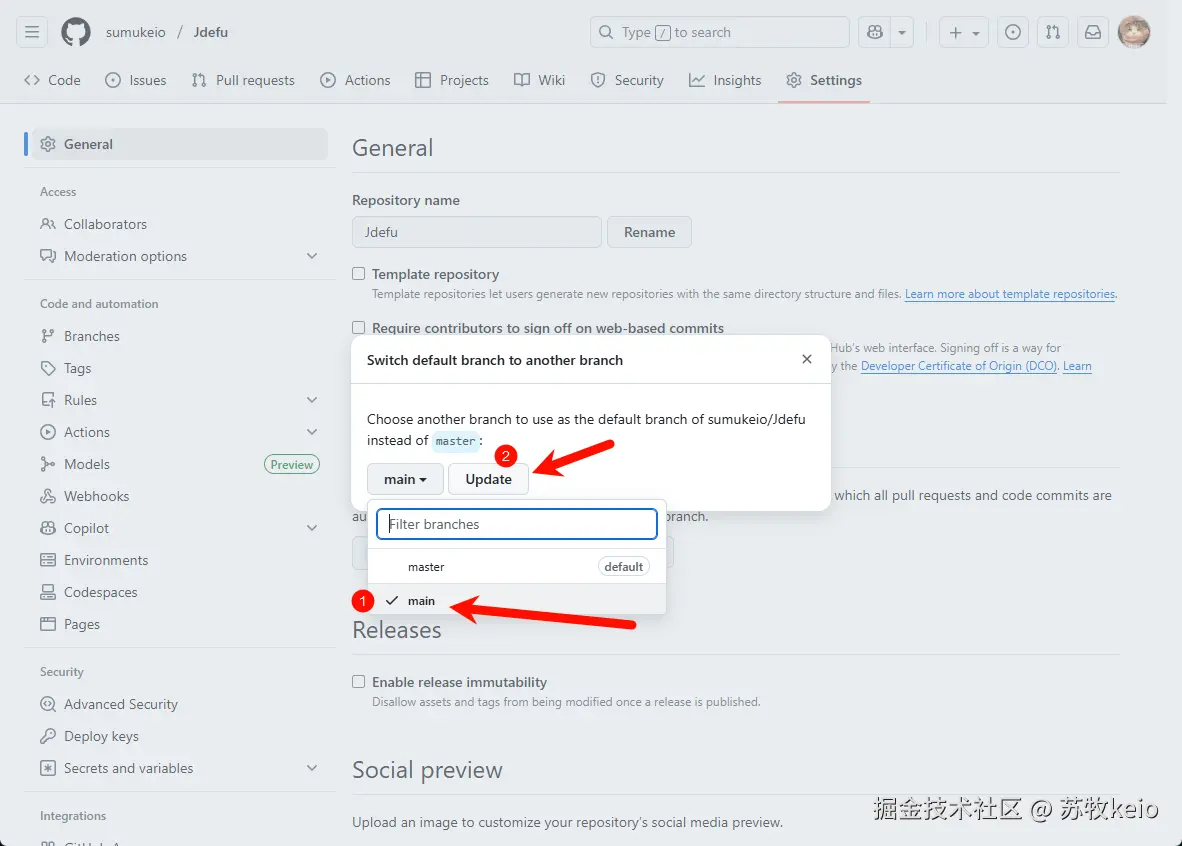Switch to the Wiki tab
Viewport: 1182px width, 846px height.
pyautogui.click(x=539, y=80)
